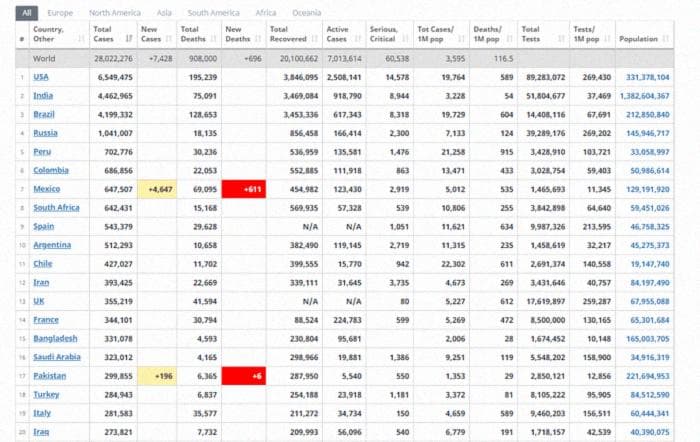
Task: Switch to the Europe tab
Action: (x=60, y=13)
